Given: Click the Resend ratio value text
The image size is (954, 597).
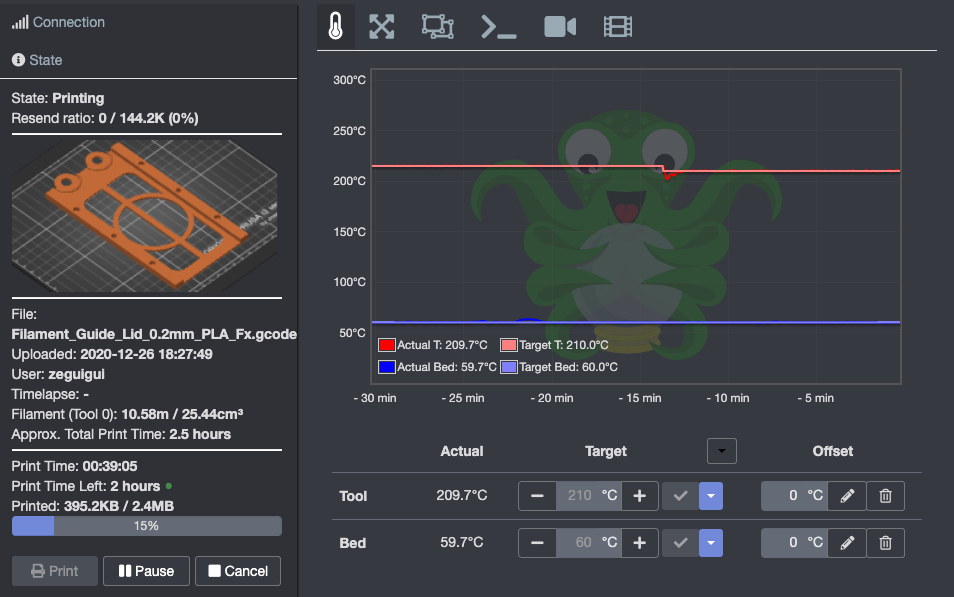Looking at the screenshot, I should click(148, 118).
